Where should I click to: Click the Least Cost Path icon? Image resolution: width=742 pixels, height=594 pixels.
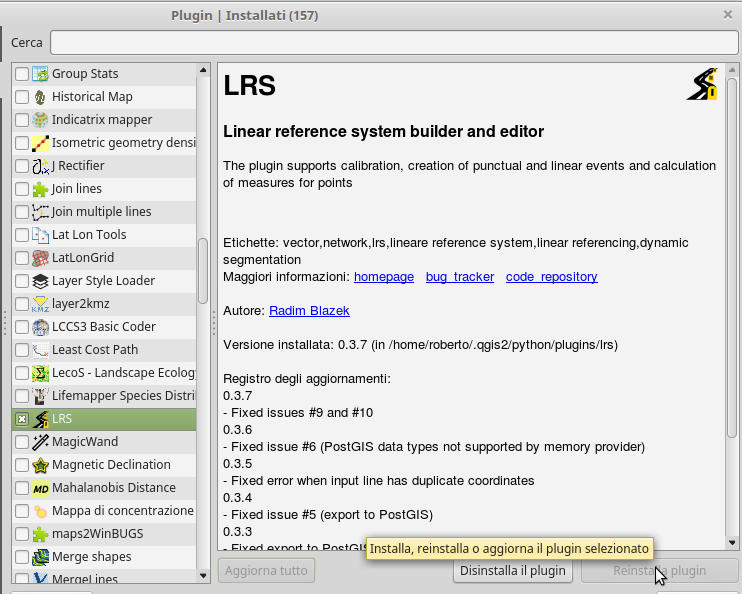pos(40,350)
